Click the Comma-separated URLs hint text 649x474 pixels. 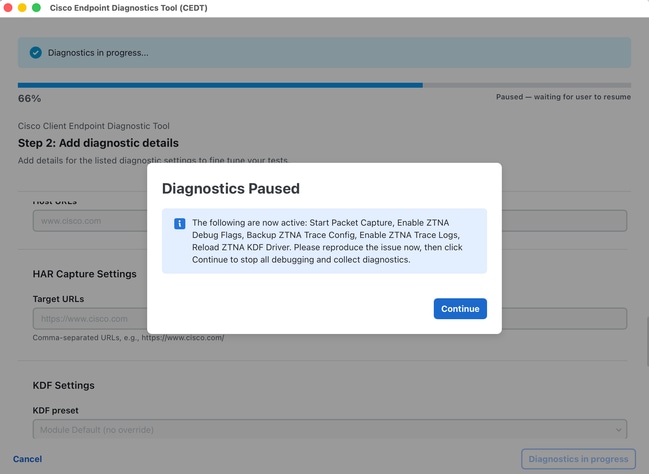(128, 338)
